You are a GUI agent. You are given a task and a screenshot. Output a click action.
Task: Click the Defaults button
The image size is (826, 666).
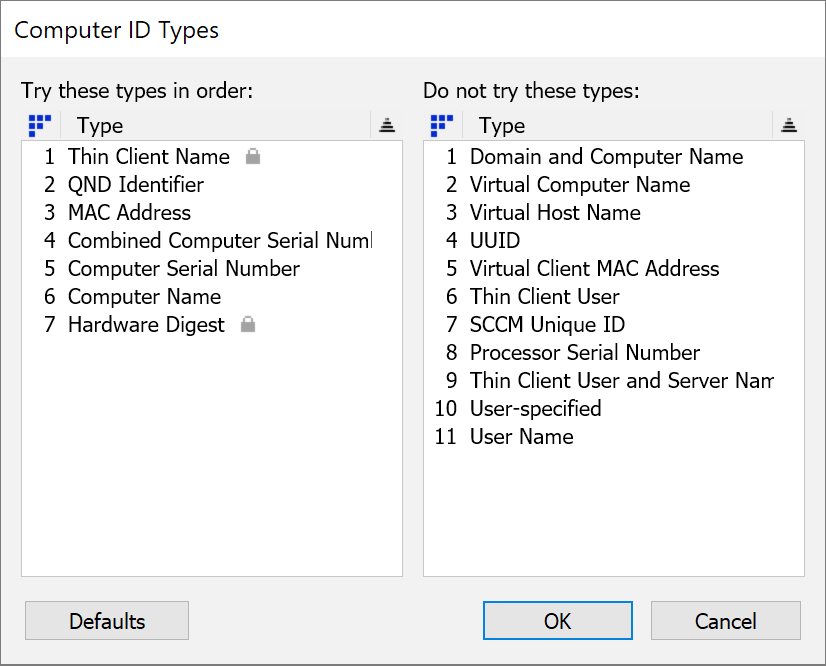(106, 620)
